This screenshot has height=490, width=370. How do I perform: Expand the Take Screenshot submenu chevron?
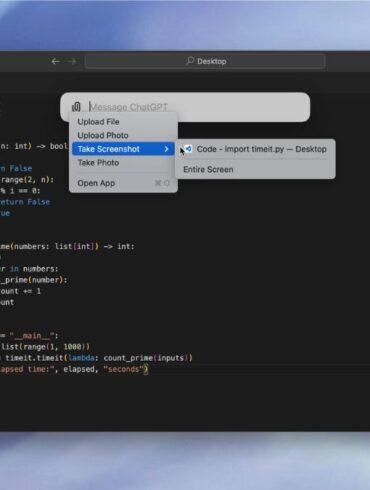coord(166,149)
